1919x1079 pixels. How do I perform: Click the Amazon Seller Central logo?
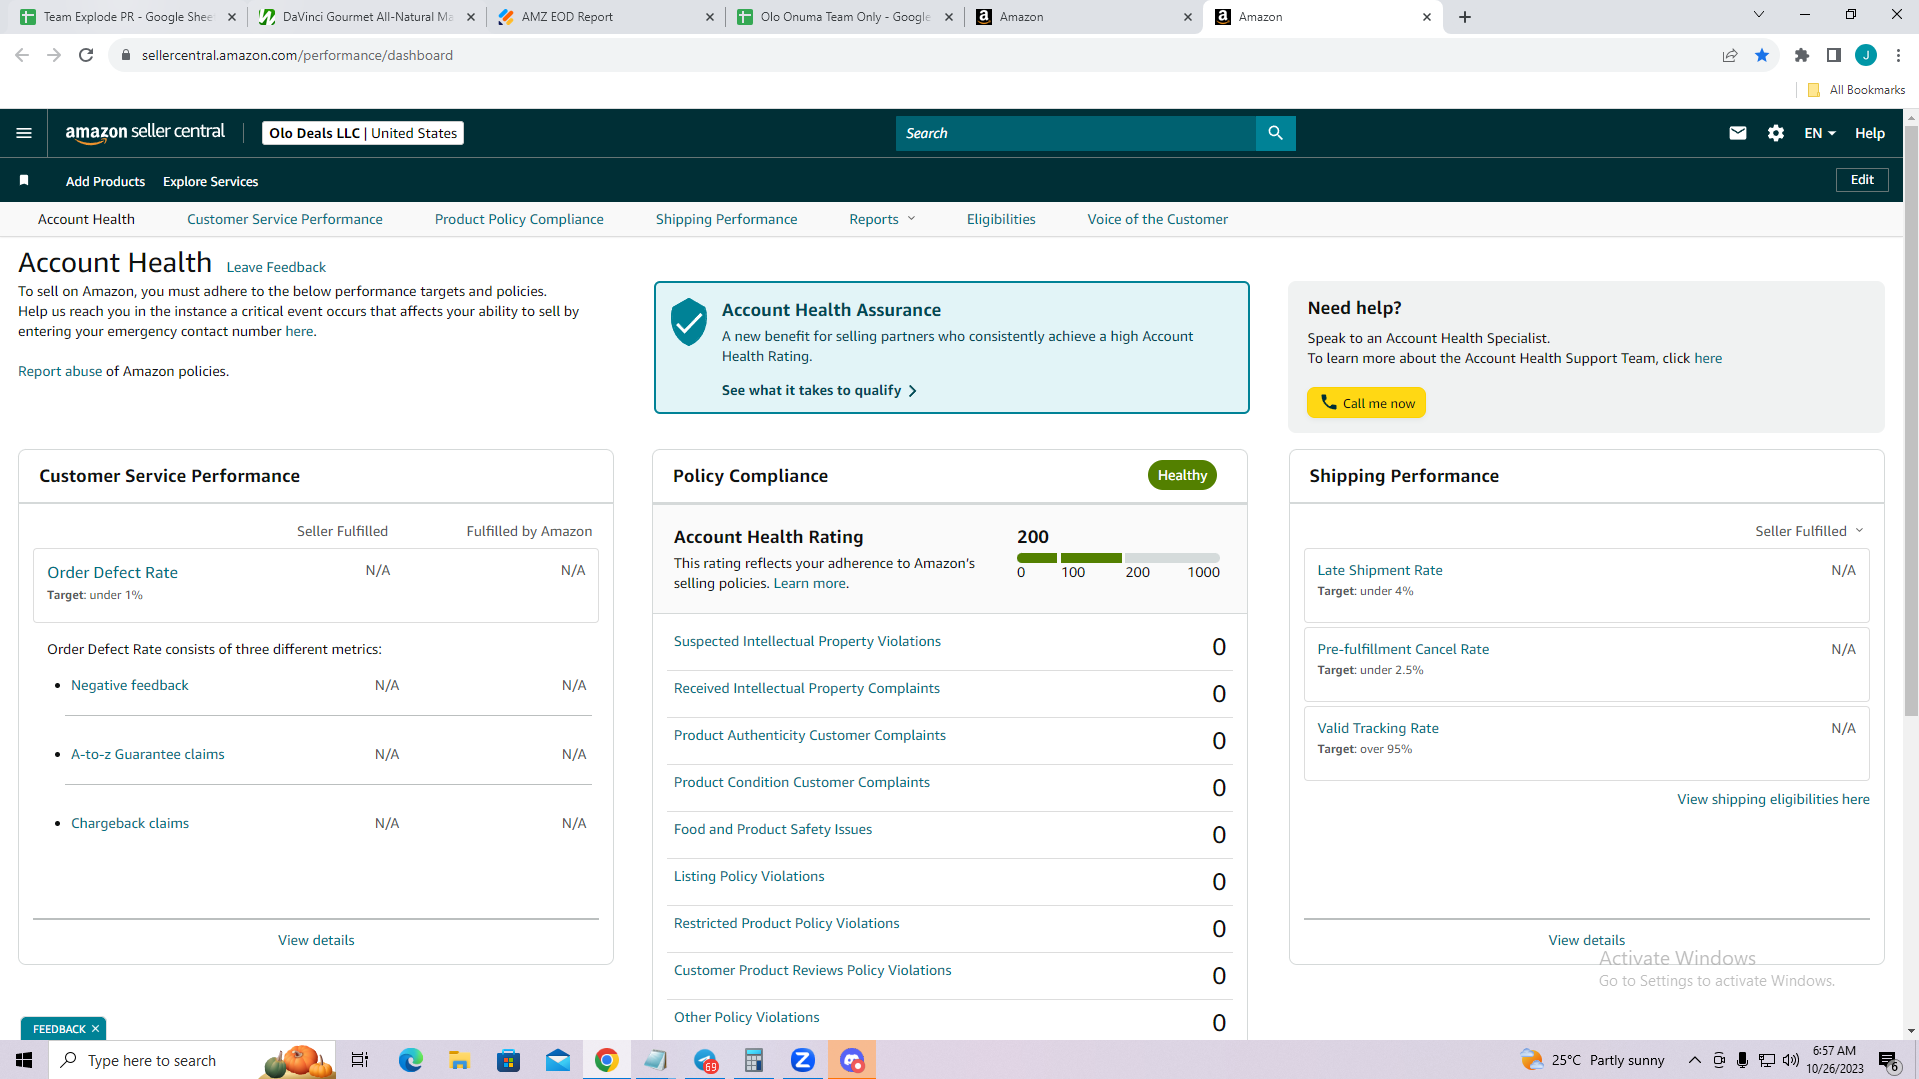[x=145, y=133]
